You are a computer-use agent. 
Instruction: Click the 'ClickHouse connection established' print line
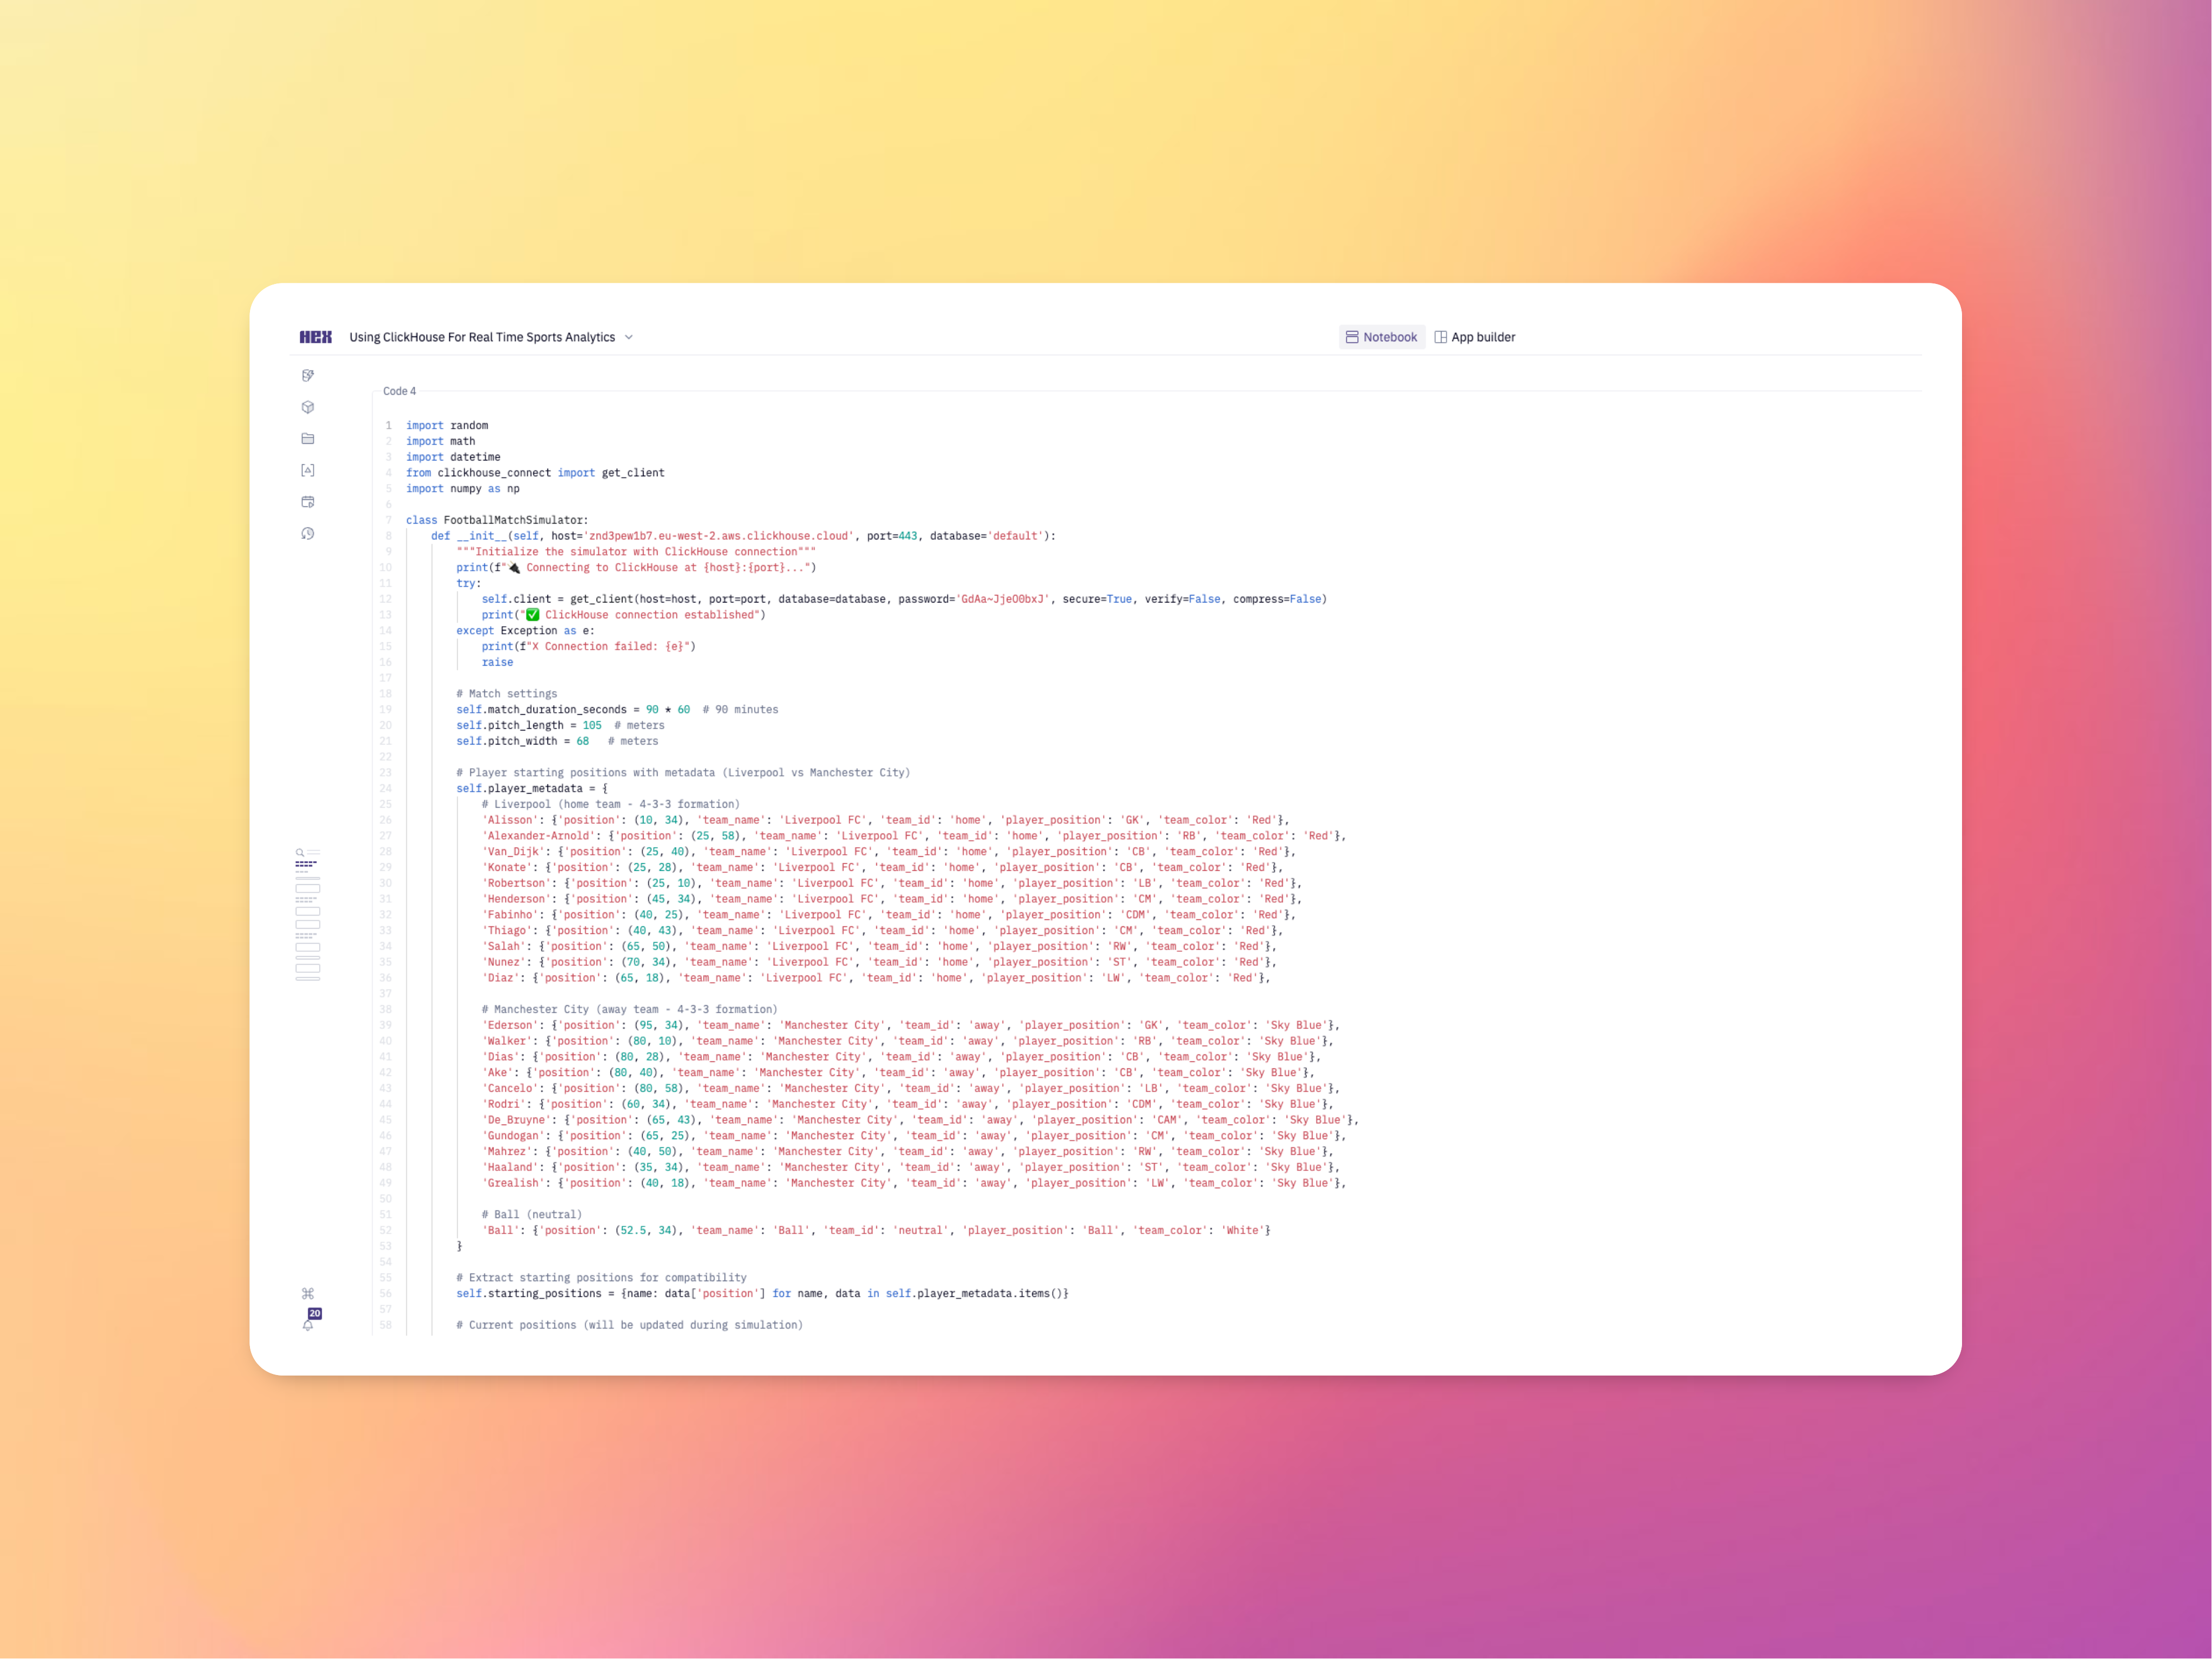[623, 615]
